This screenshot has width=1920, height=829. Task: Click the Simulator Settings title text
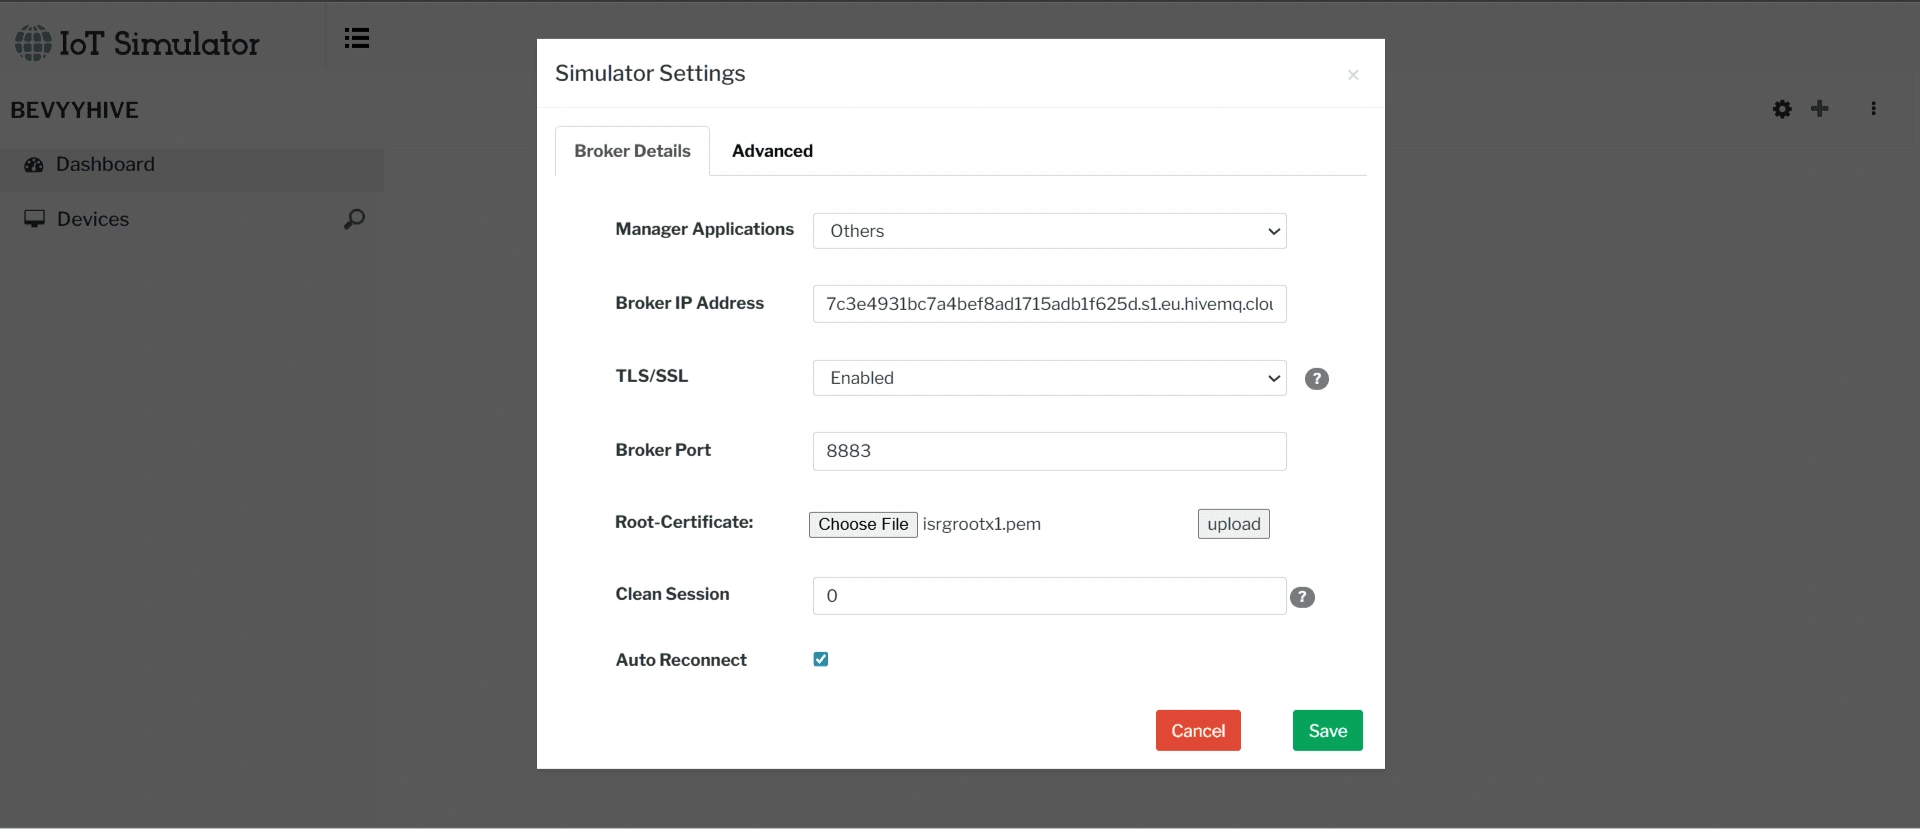650,73
